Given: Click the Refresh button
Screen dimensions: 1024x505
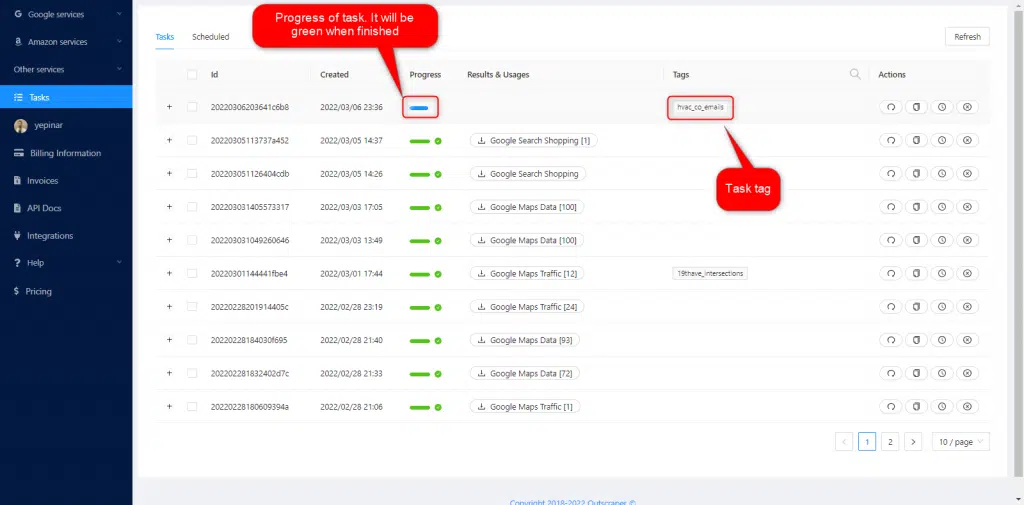Looking at the screenshot, I should pyautogui.click(x=967, y=37).
